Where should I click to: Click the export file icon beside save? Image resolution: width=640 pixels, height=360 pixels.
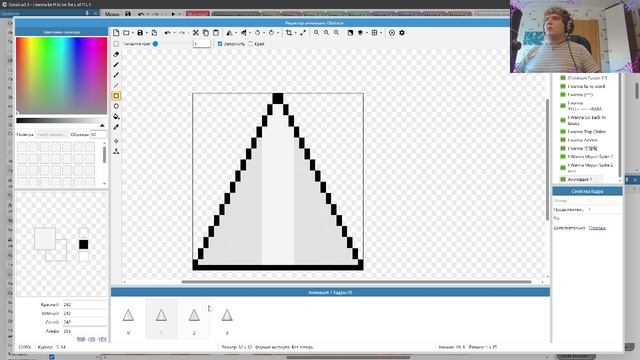click(154, 33)
